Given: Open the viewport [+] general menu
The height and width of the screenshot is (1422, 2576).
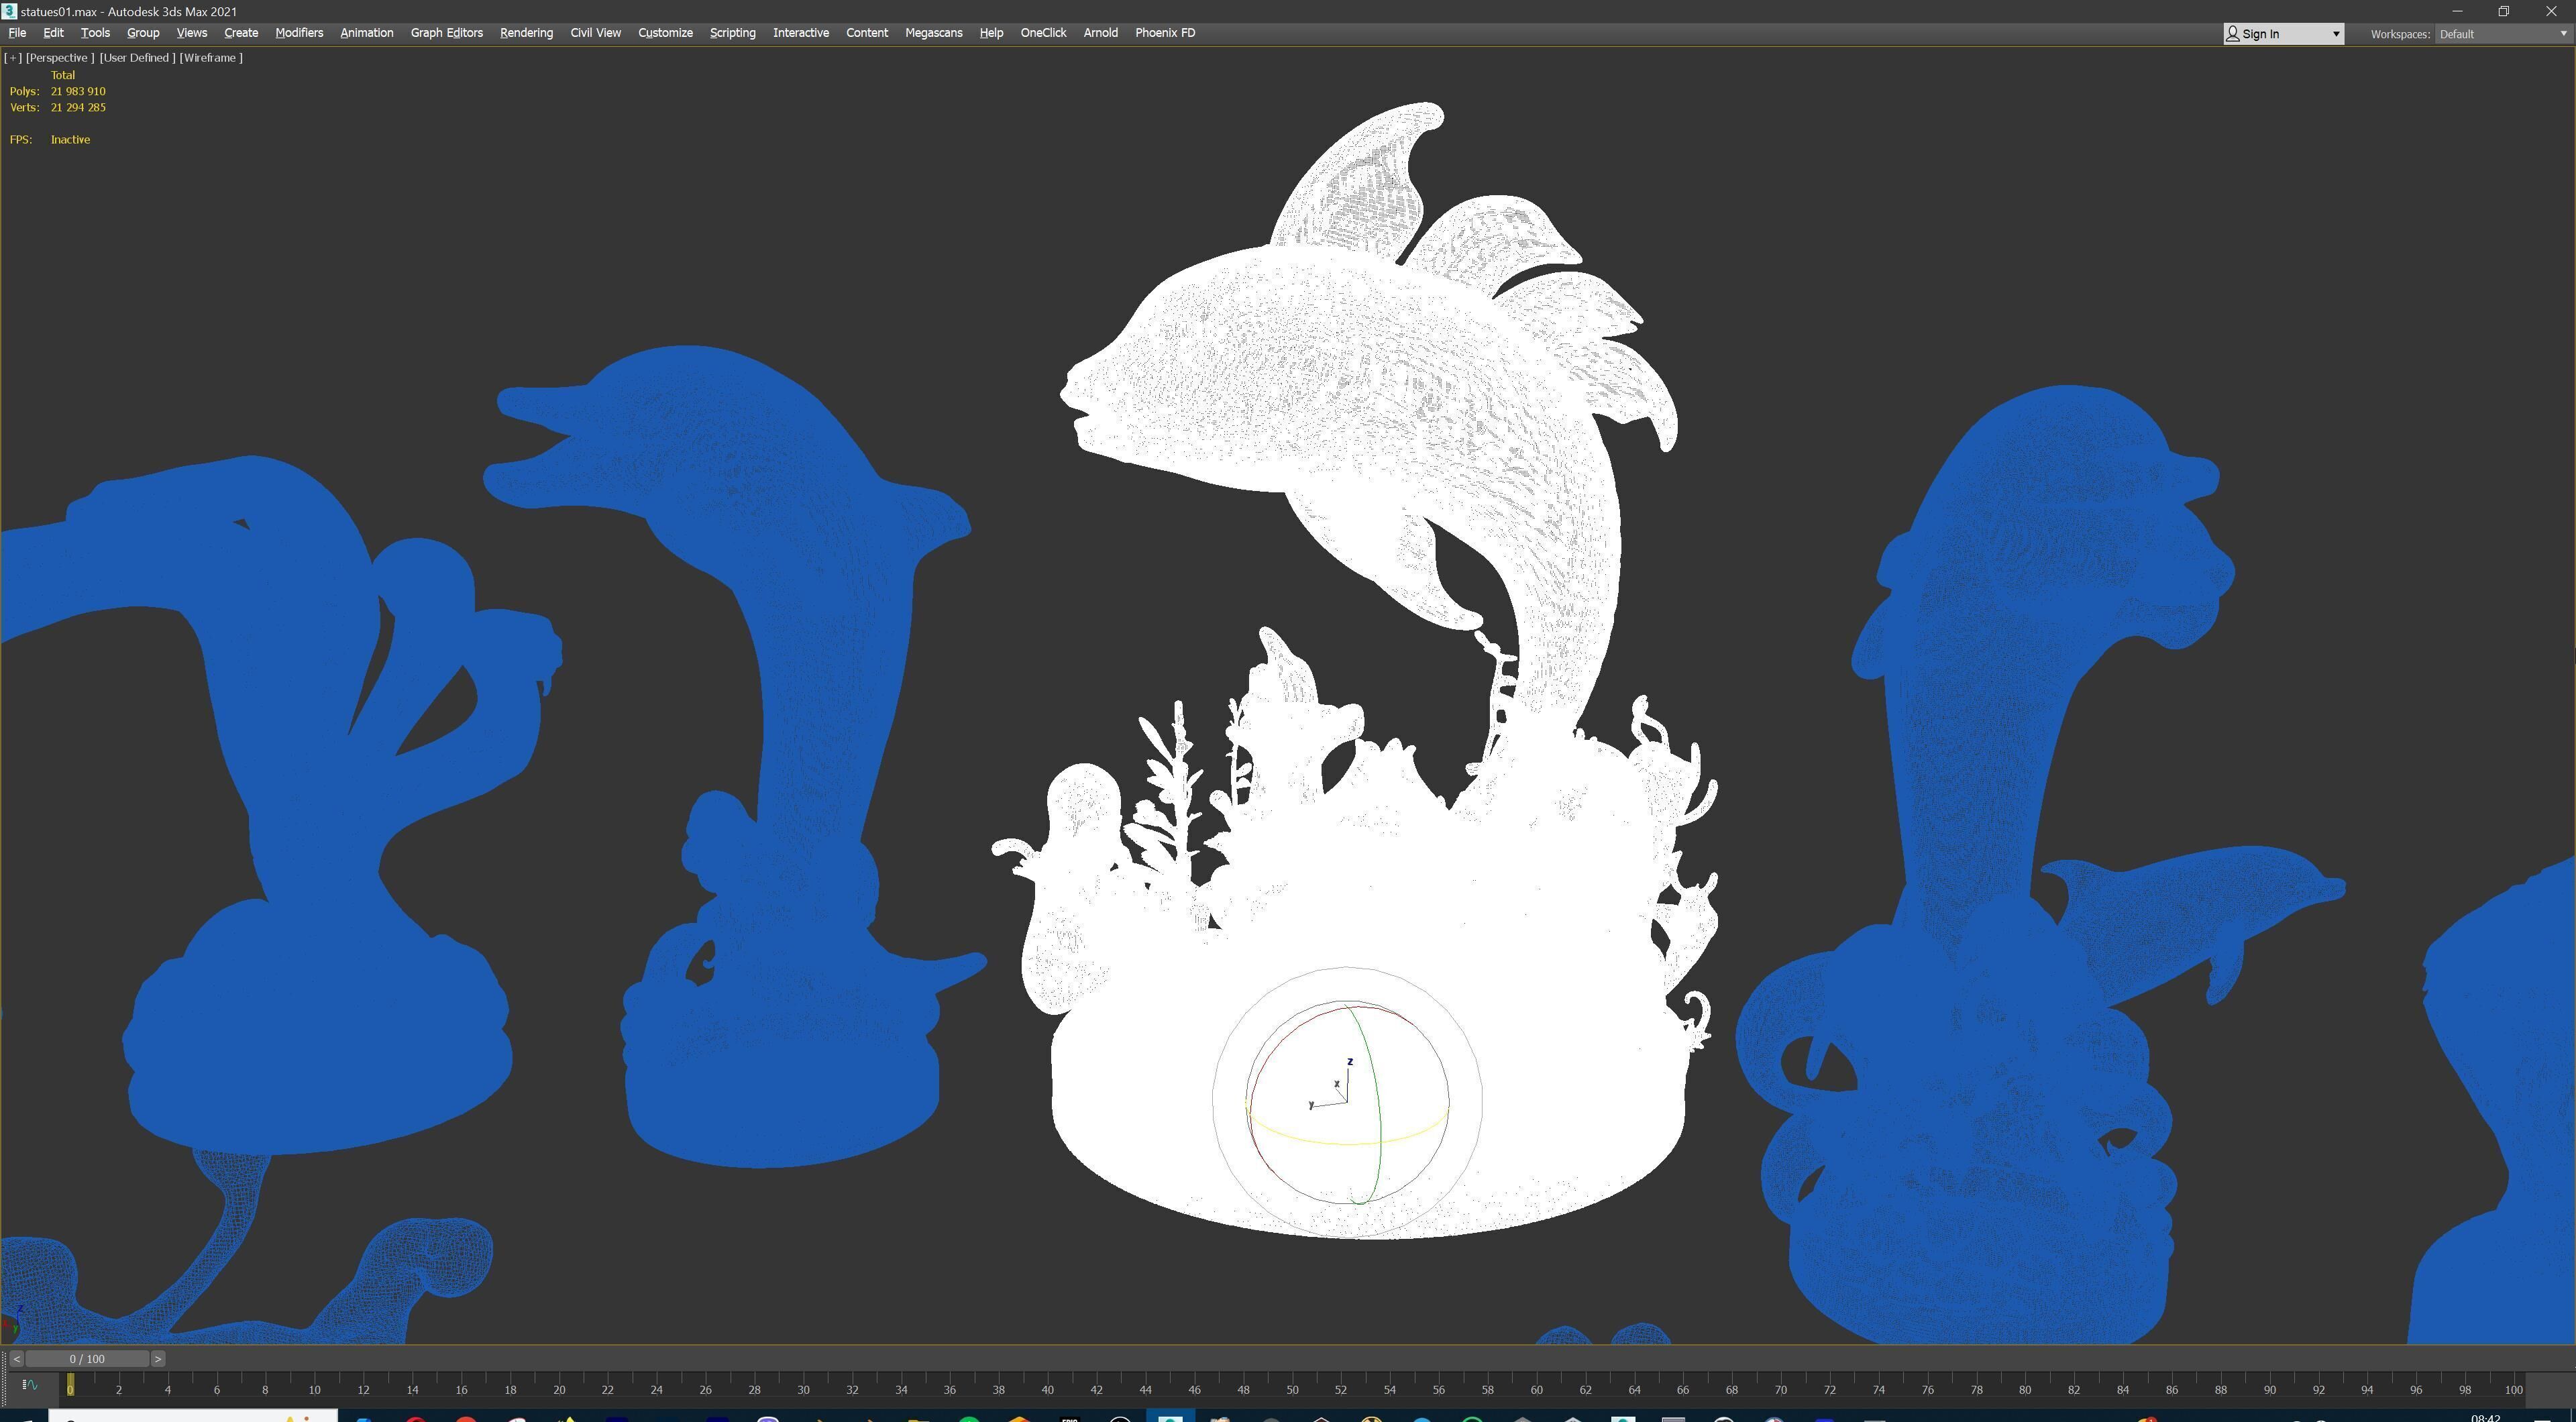Looking at the screenshot, I should pos(13,58).
